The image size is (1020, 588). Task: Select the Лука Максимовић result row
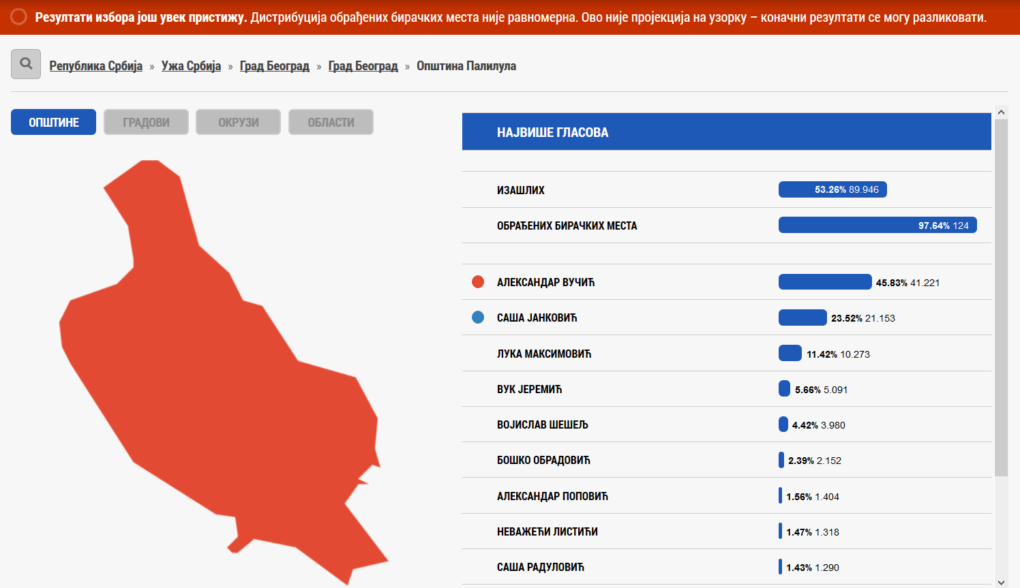[726, 354]
